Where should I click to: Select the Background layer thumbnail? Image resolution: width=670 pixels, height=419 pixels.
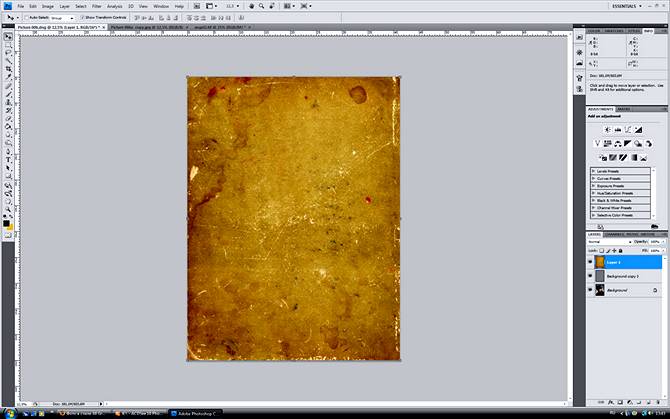[600, 290]
